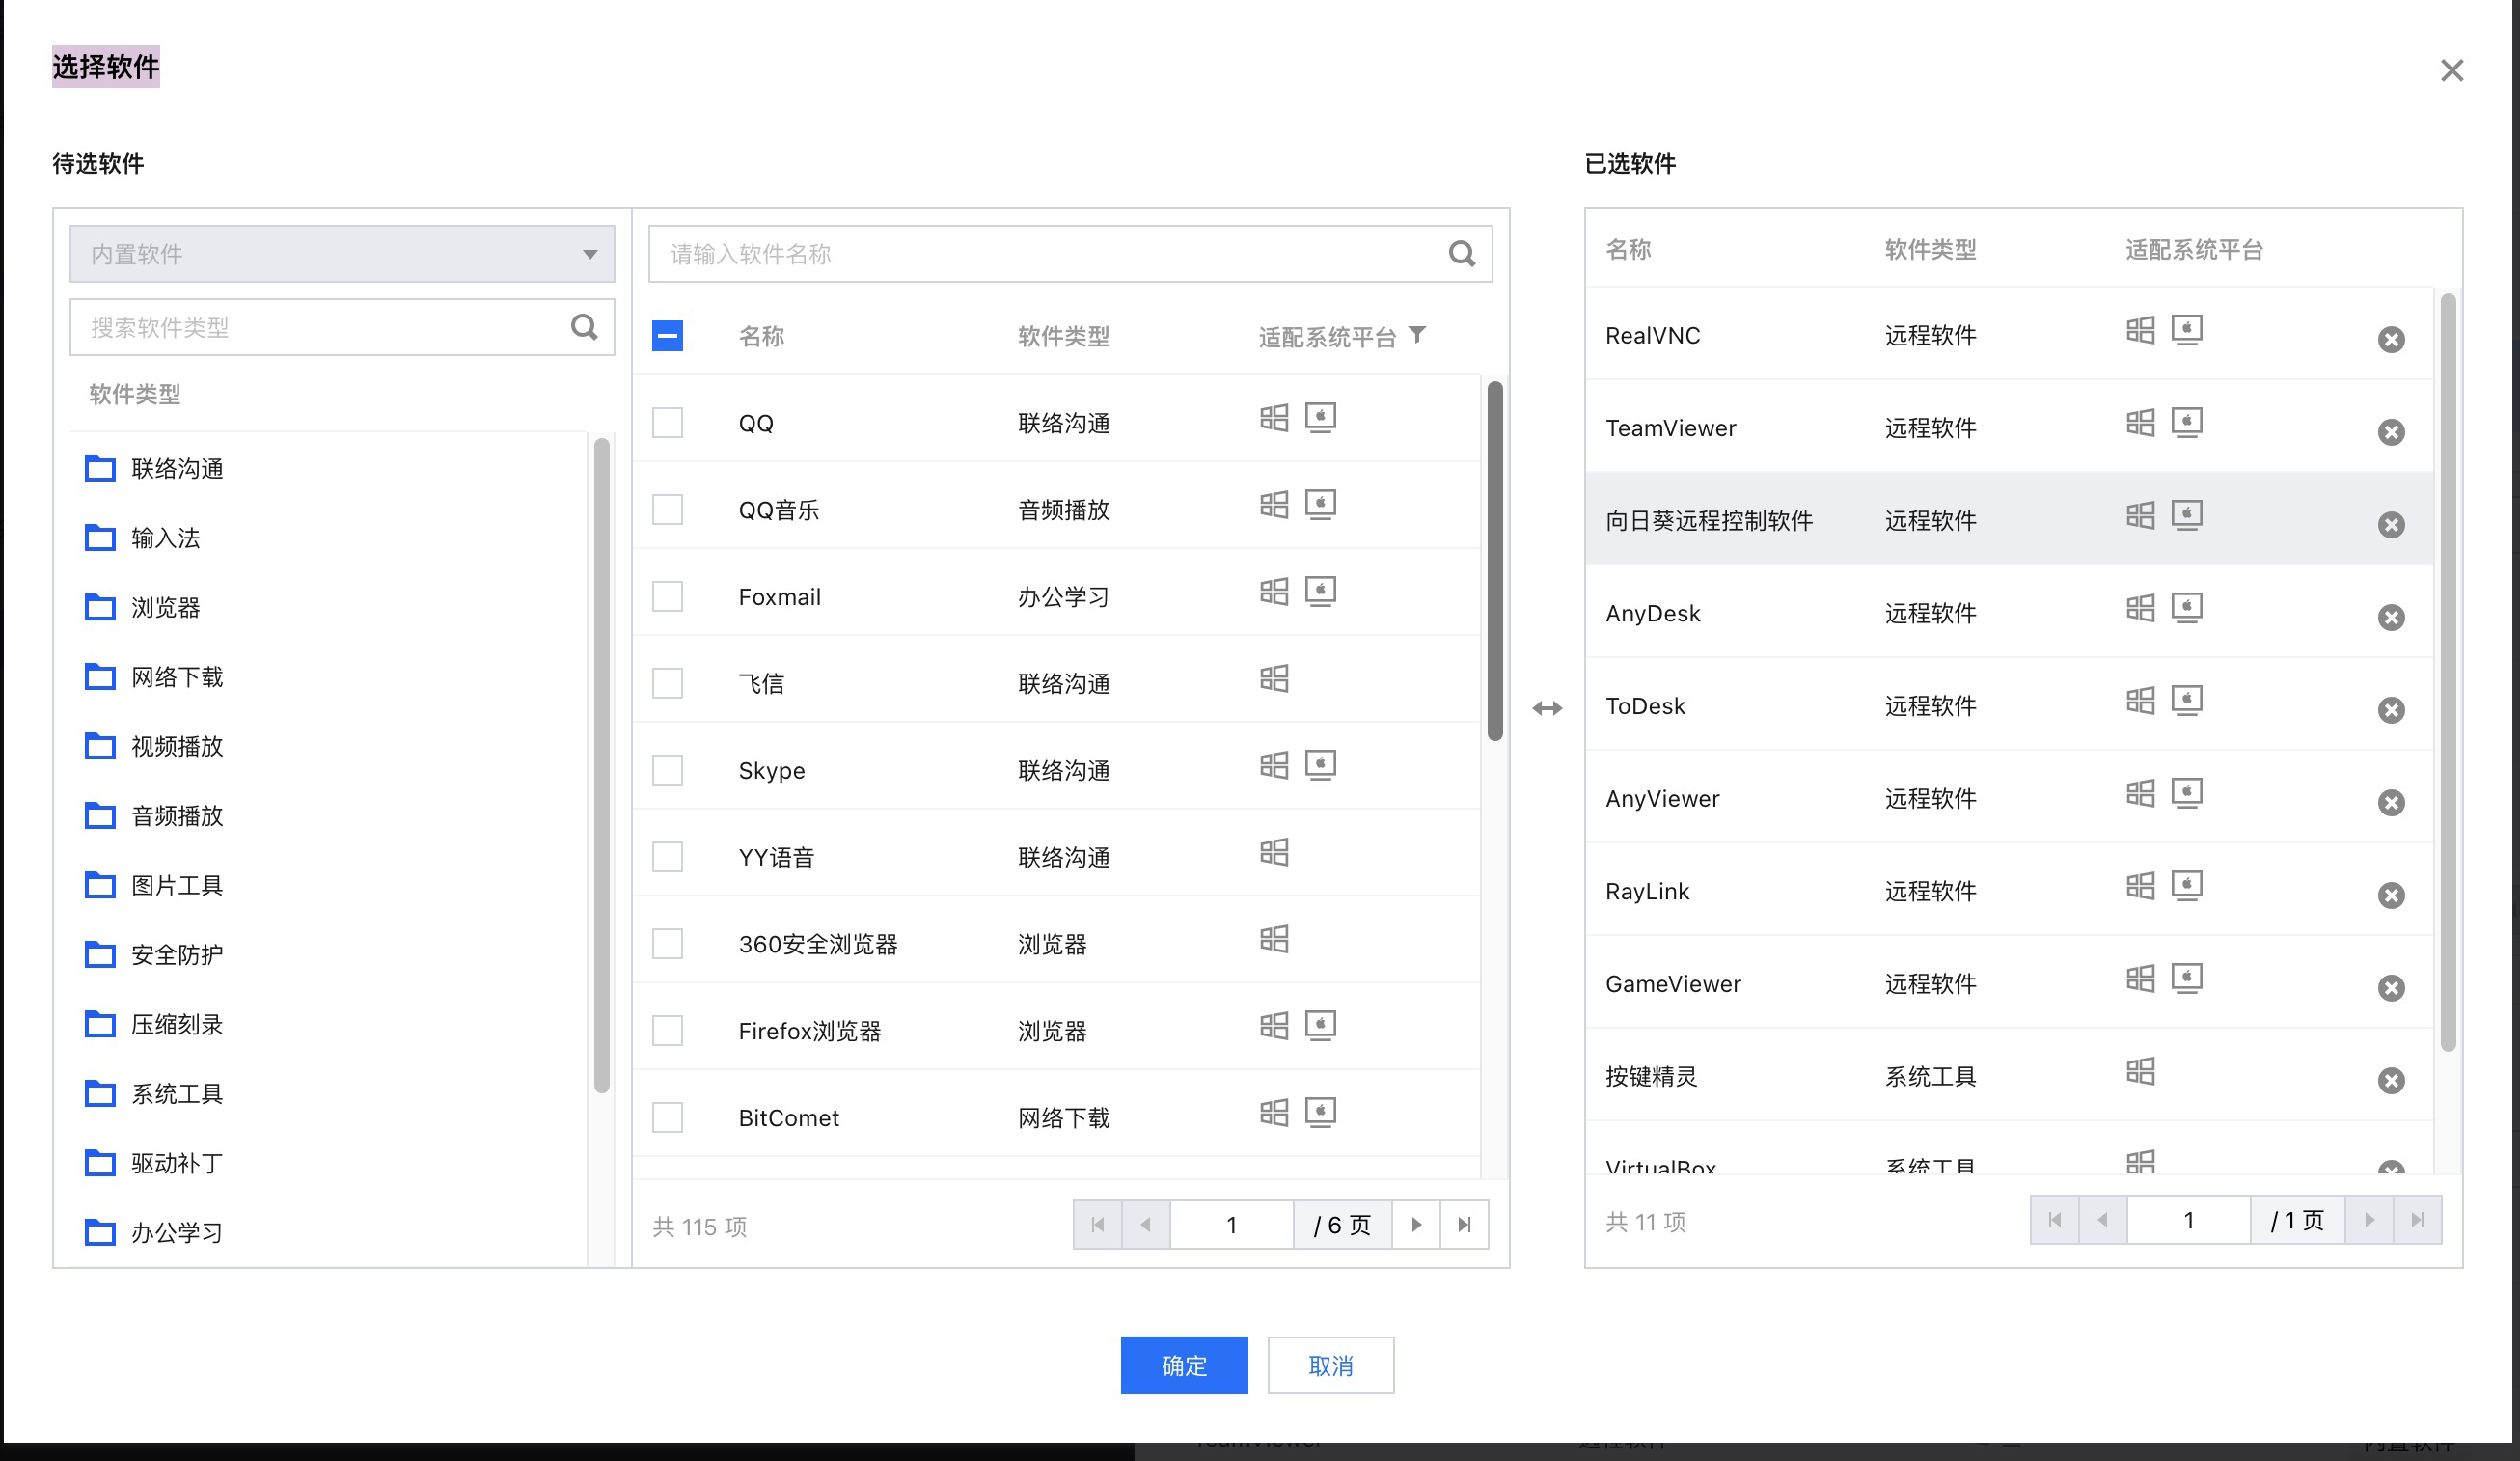Remove 按键精灵 from the selected list

point(2391,1080)
